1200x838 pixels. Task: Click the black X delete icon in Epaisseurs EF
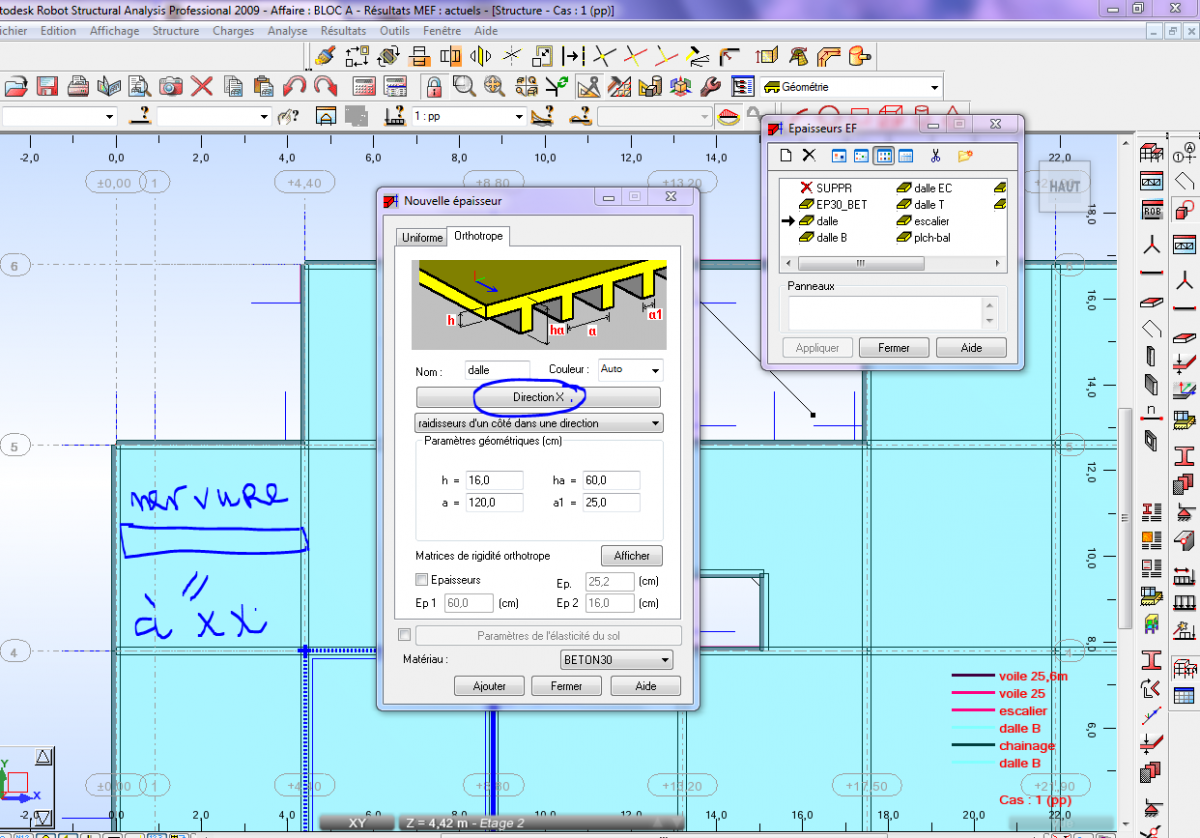pos(809,155)
